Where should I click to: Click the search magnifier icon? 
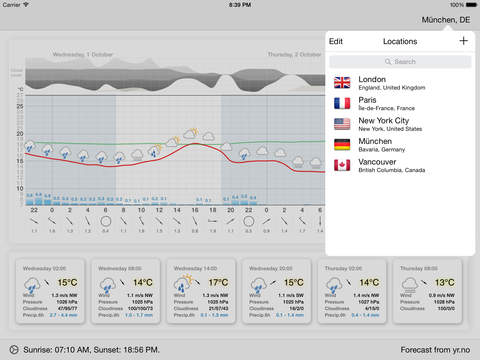click(x=388, y=62)
